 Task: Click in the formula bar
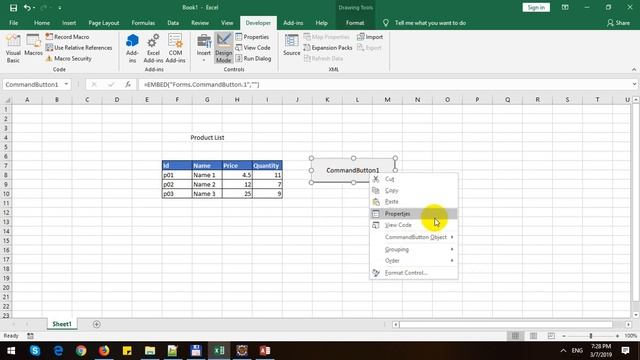tap(384, 84)
